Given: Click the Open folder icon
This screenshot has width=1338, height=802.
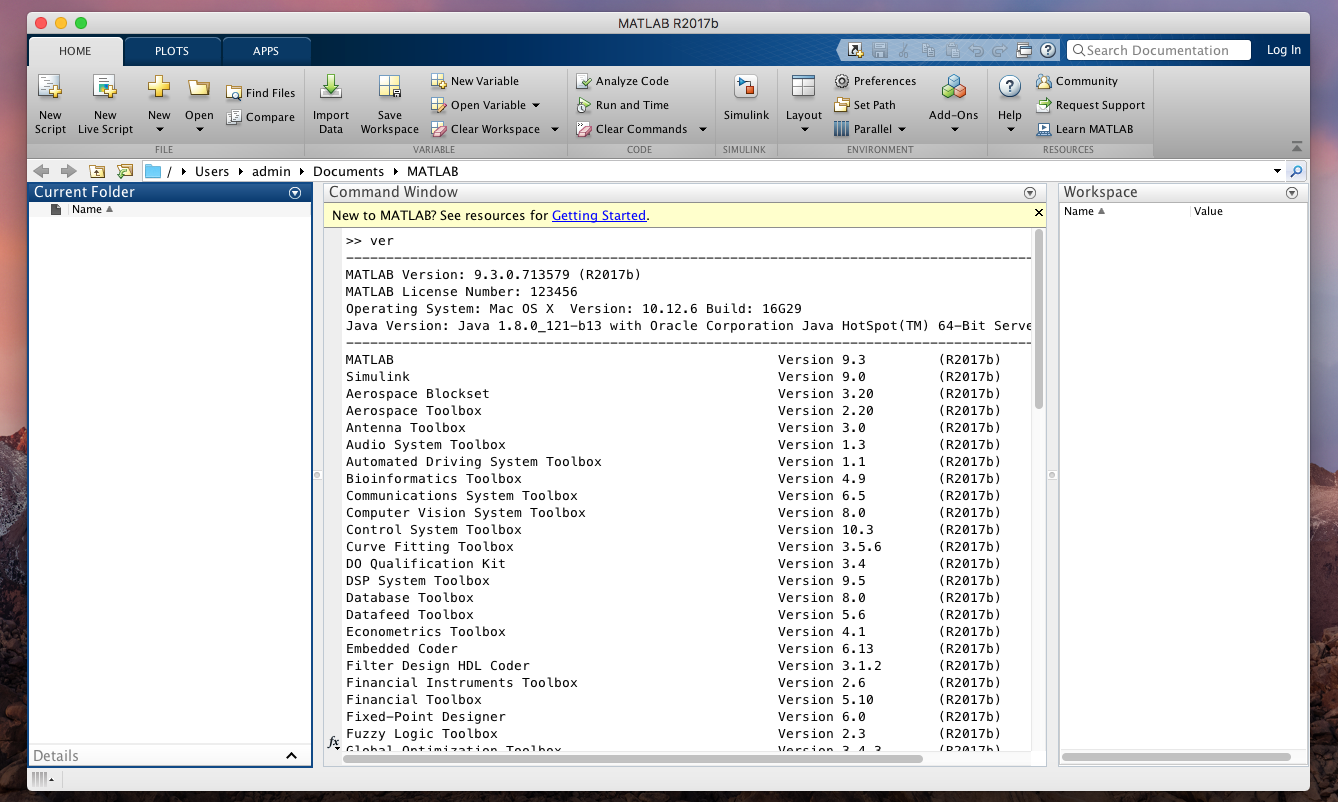Looking at the screenshot, I should coord(199,88).
